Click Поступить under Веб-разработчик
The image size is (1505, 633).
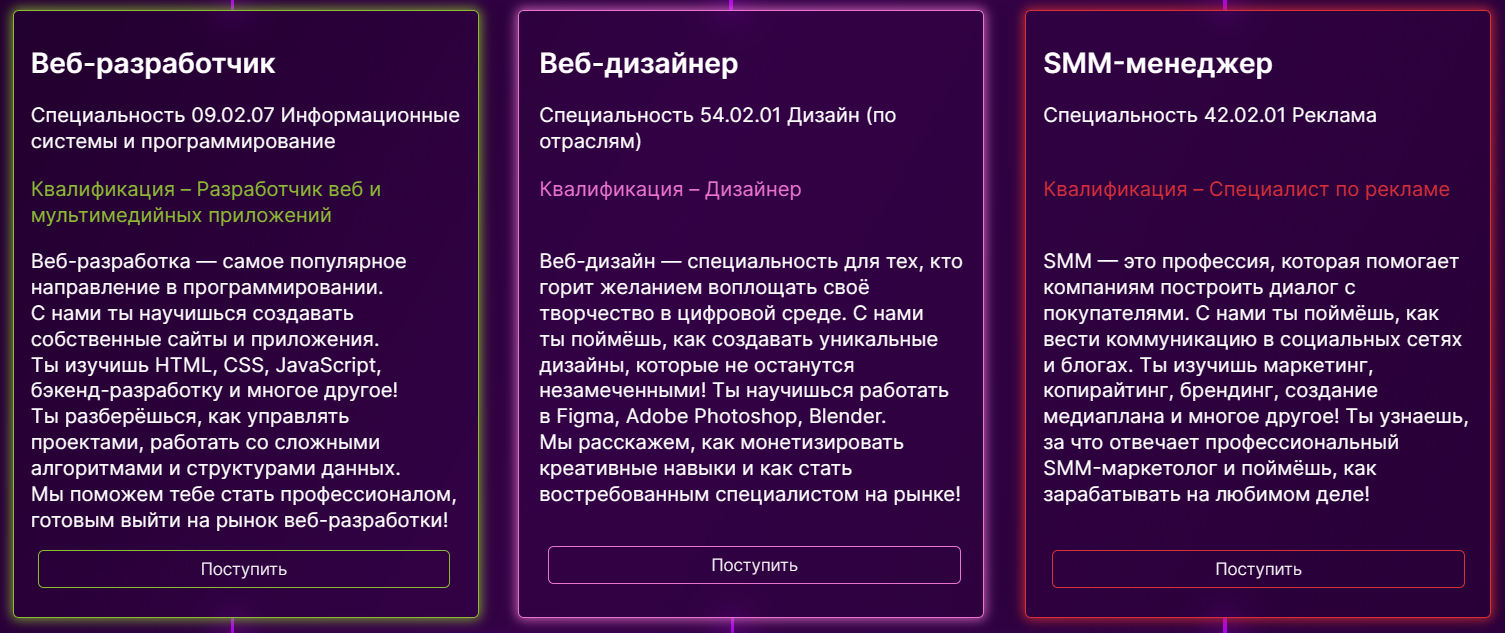pos(244,569)
